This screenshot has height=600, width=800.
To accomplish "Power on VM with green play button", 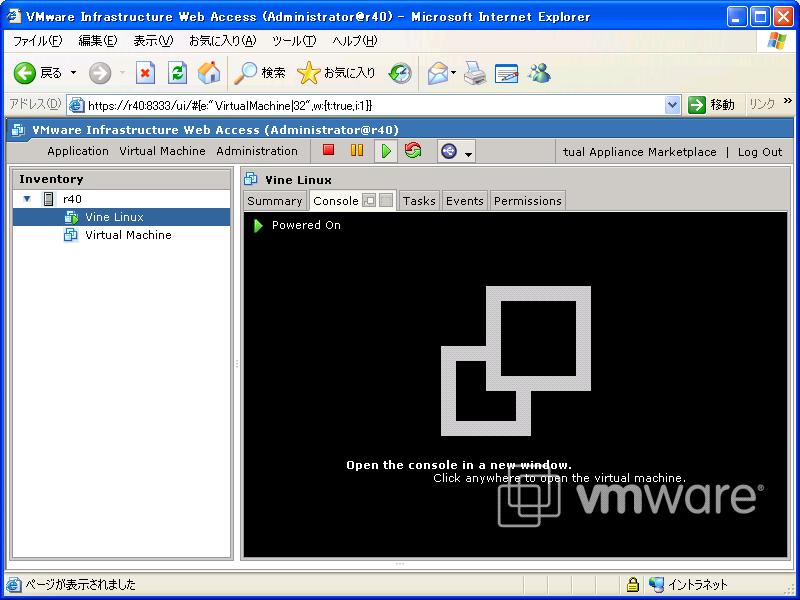I will 386,151.
